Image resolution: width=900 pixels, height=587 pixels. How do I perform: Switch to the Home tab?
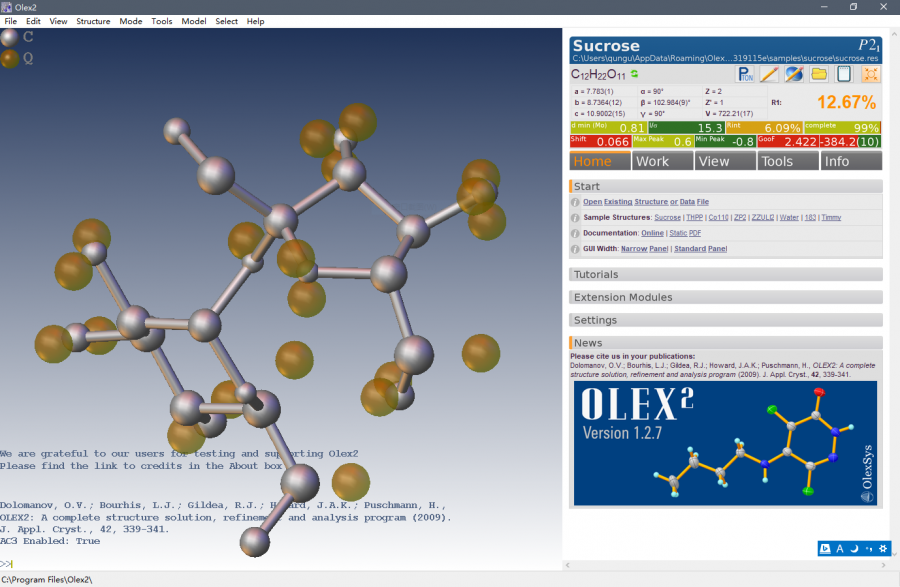[x=600, y=161]
